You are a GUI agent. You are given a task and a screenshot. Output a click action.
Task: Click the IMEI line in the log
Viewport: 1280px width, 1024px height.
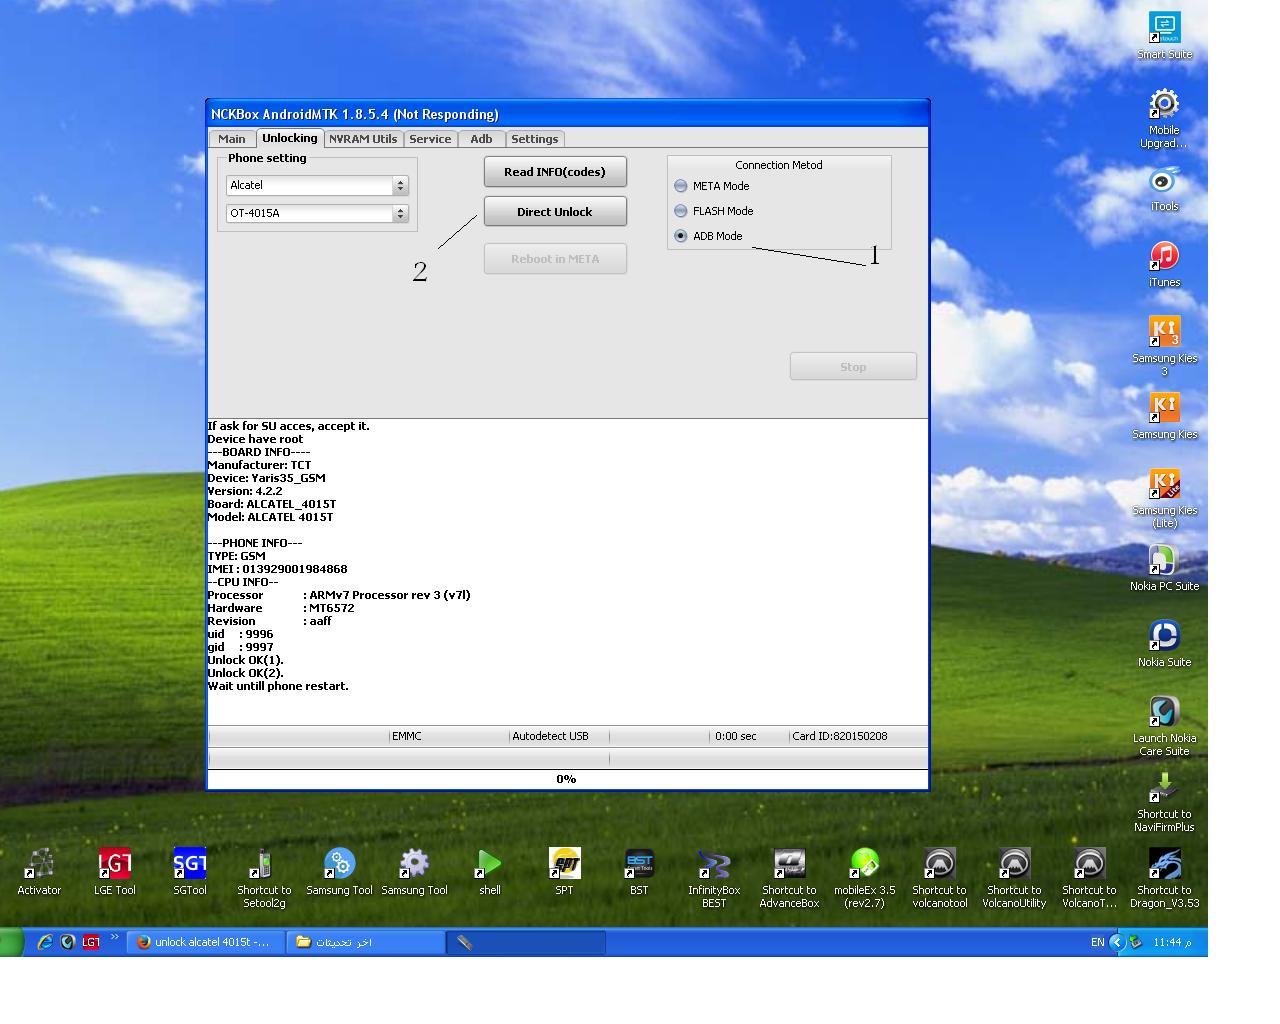[x=277, y=569]
